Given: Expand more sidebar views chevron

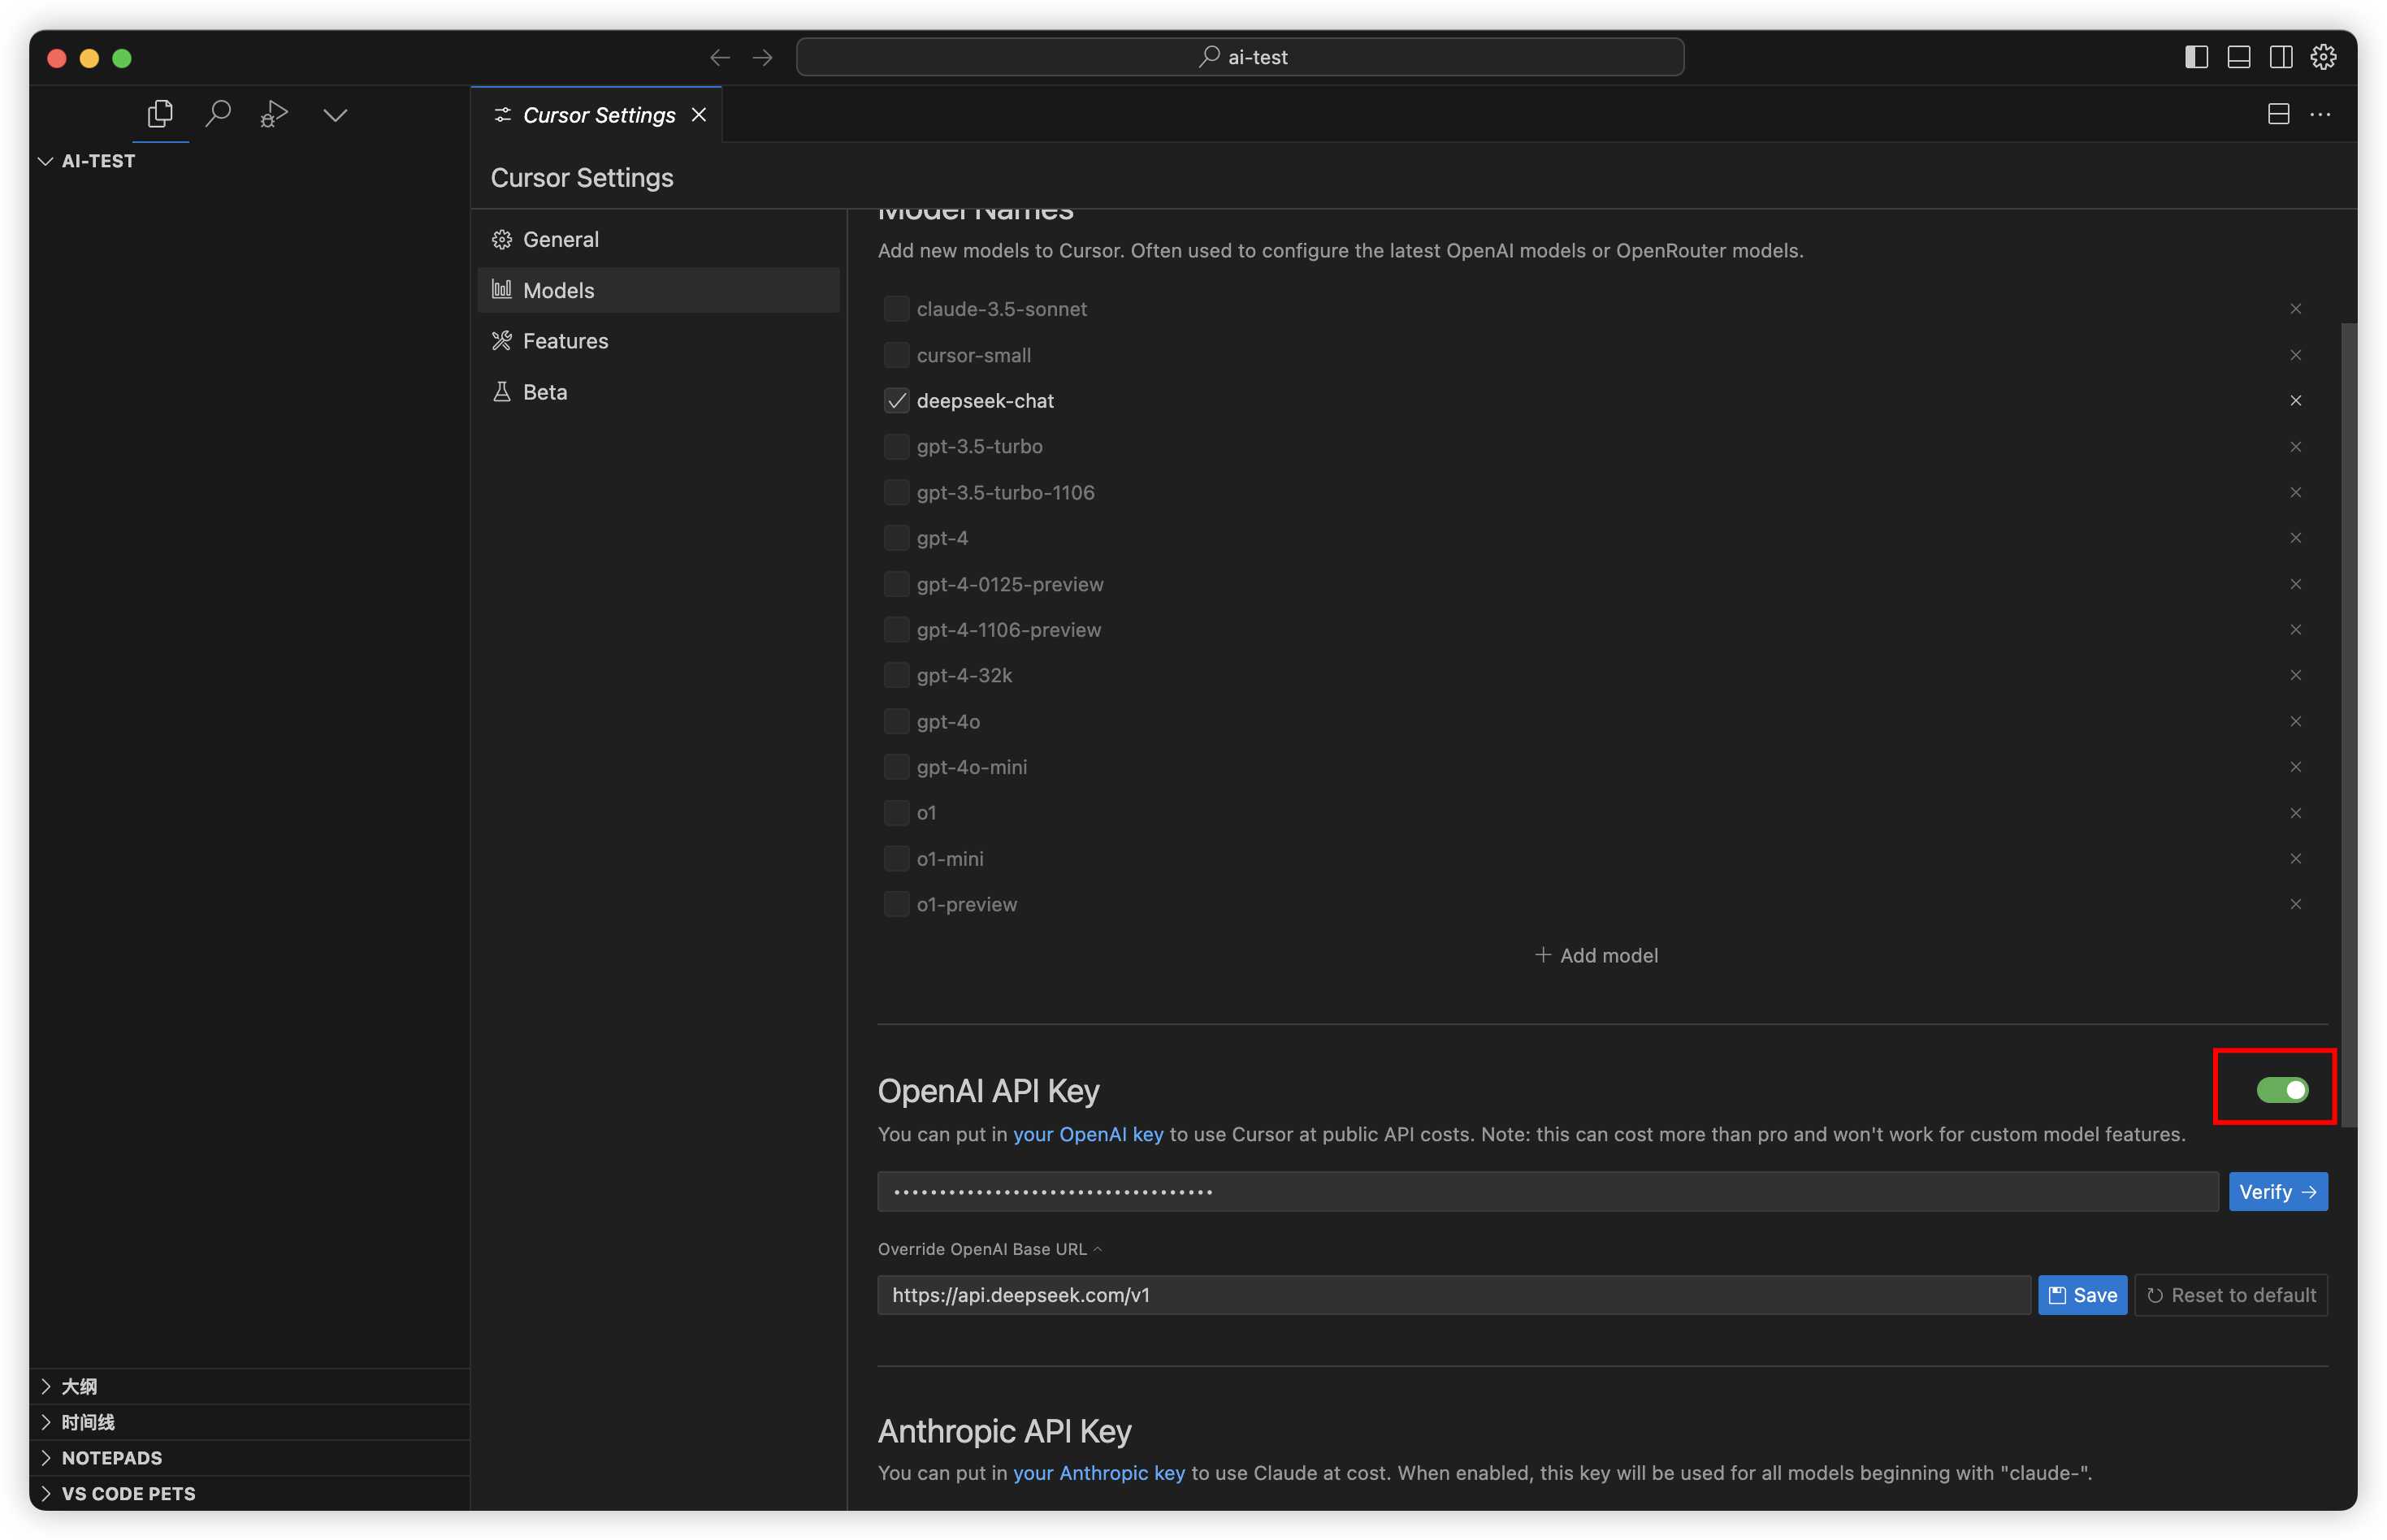Looking at the screenshot, I should [335, 115].
